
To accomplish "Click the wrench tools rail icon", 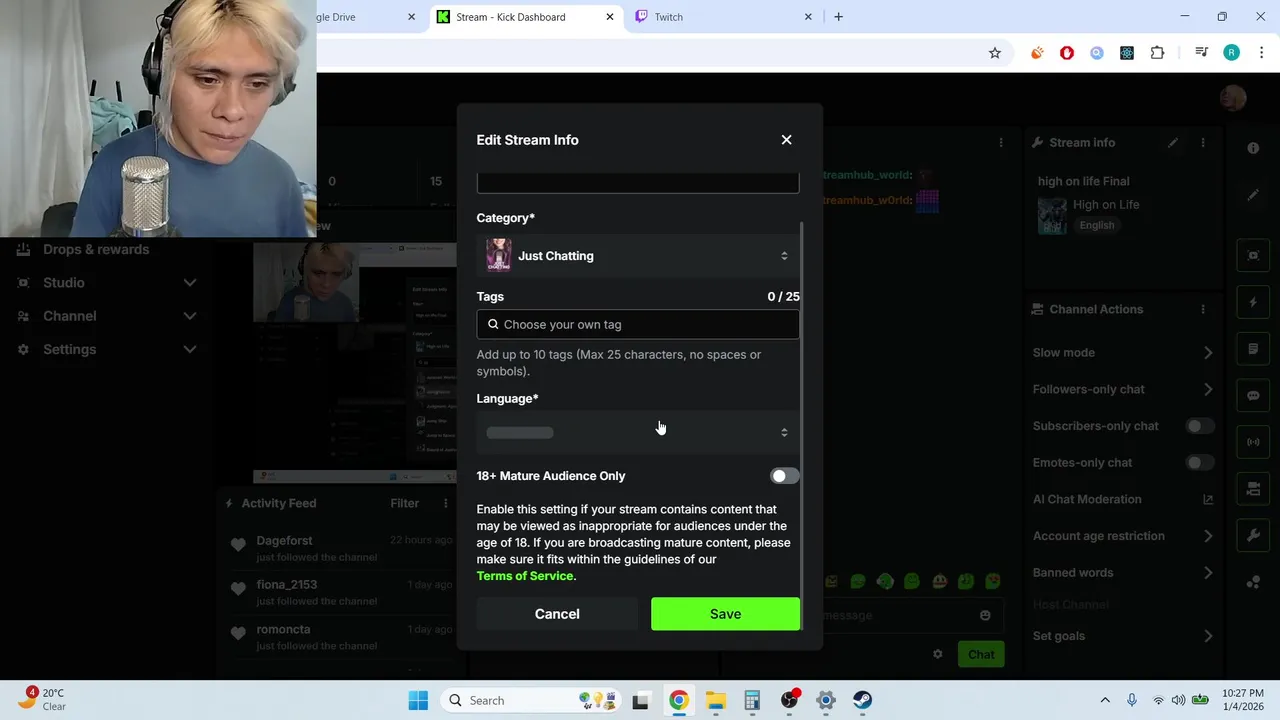I will 1253,536.
